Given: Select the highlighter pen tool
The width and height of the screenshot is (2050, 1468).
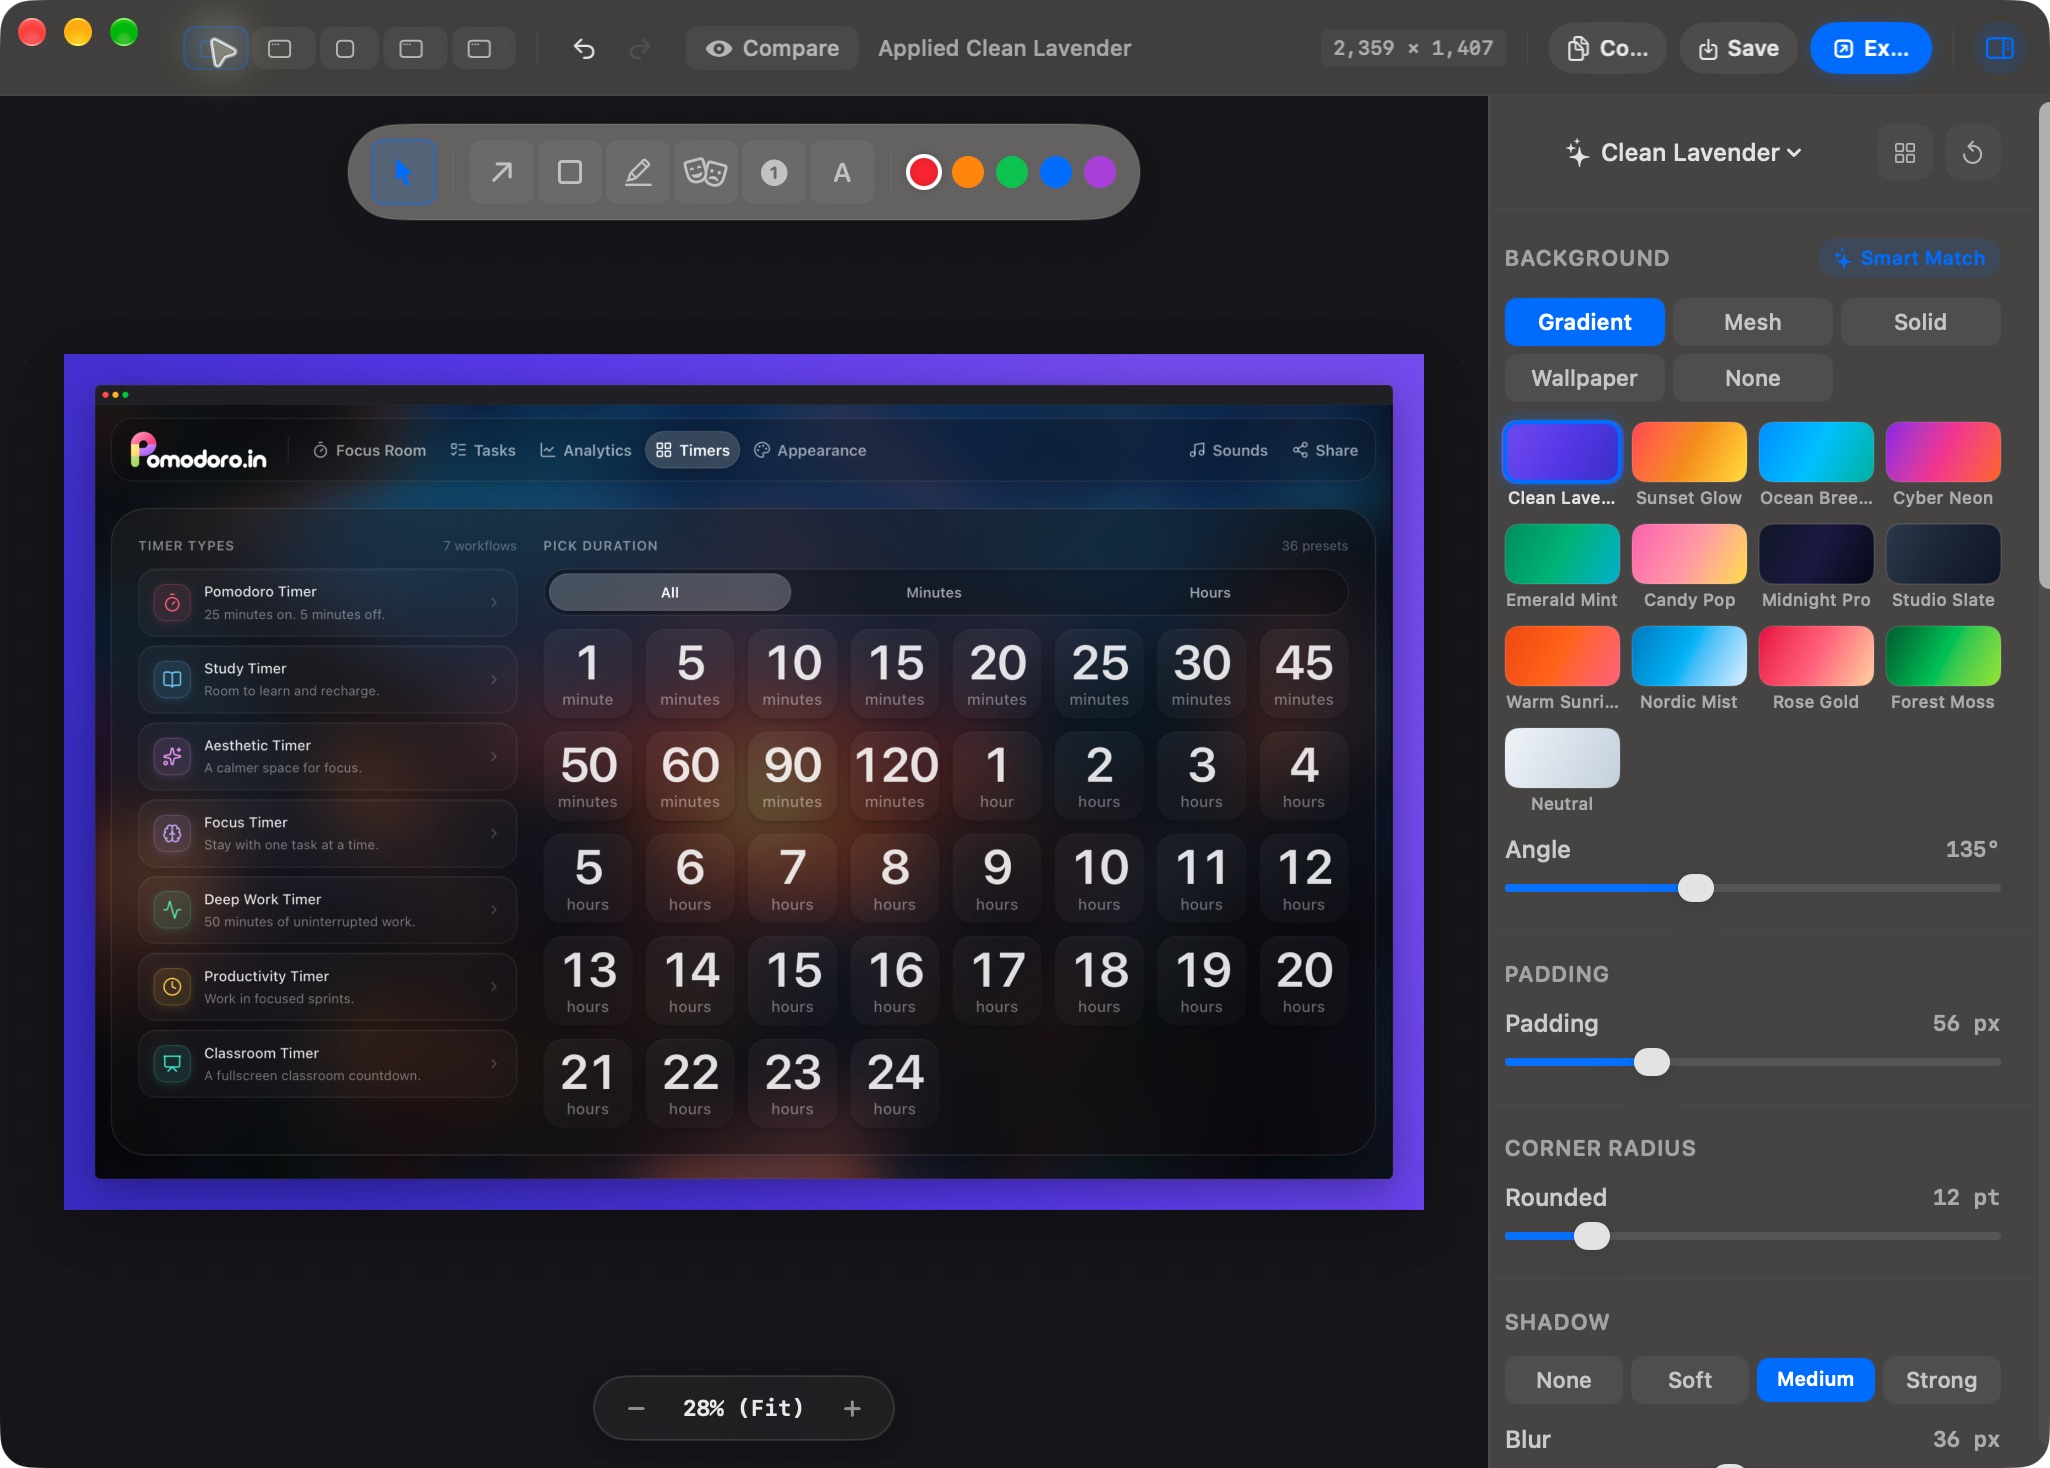Looking at the screenshot, I should coord(638,173).
